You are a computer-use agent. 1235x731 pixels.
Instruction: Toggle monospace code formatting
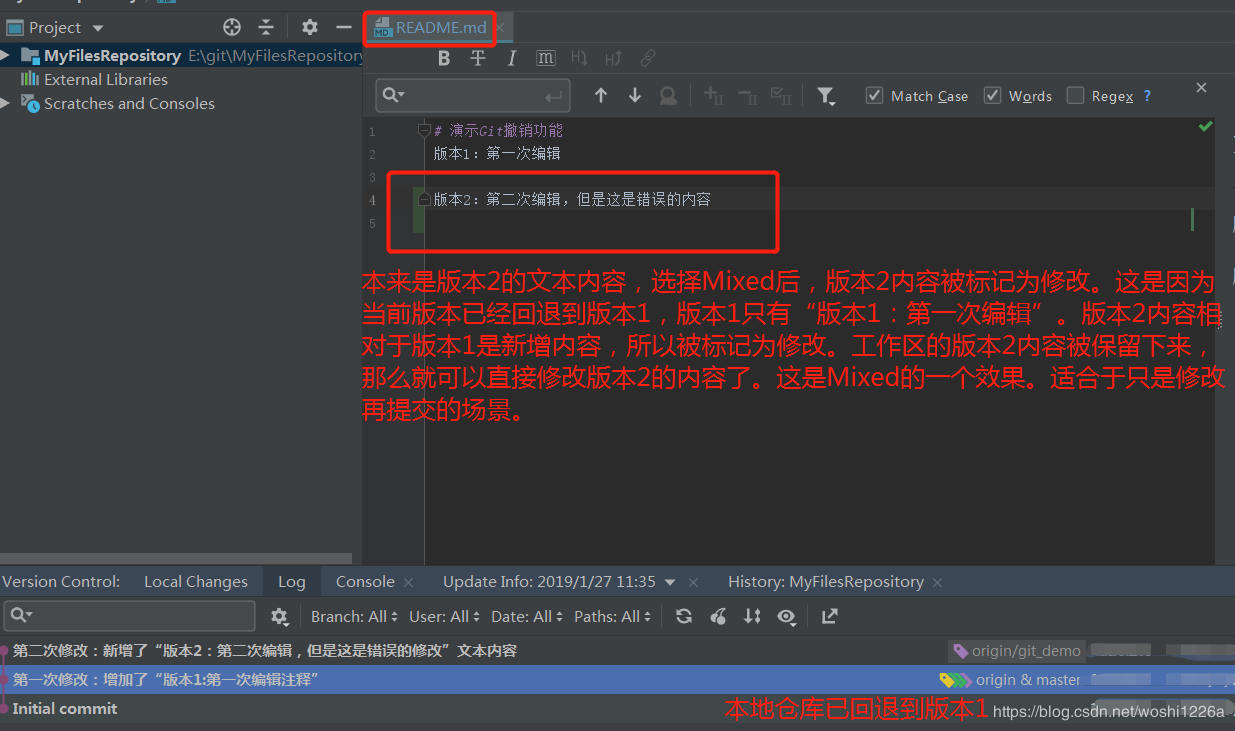[x=545, y=58]
